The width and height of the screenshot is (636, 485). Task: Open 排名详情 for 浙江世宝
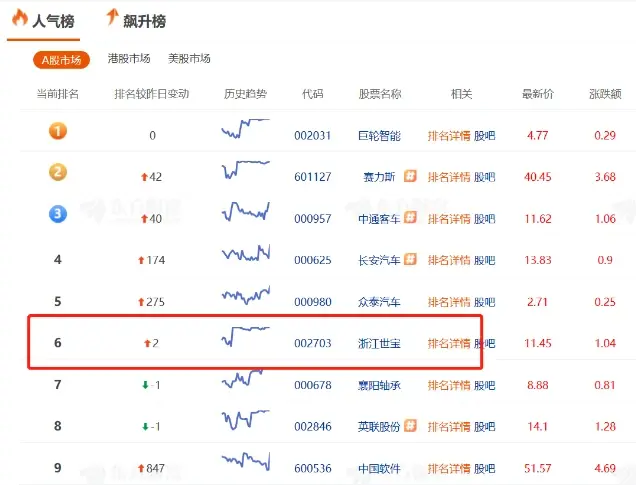click(x=449, y=343)
